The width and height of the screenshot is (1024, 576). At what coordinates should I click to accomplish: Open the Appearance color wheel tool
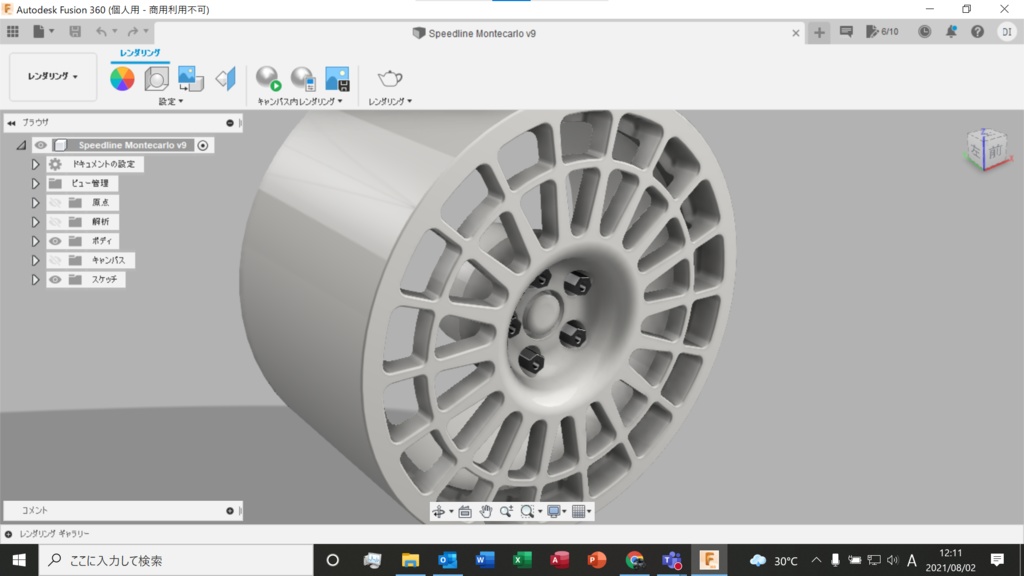122,78
